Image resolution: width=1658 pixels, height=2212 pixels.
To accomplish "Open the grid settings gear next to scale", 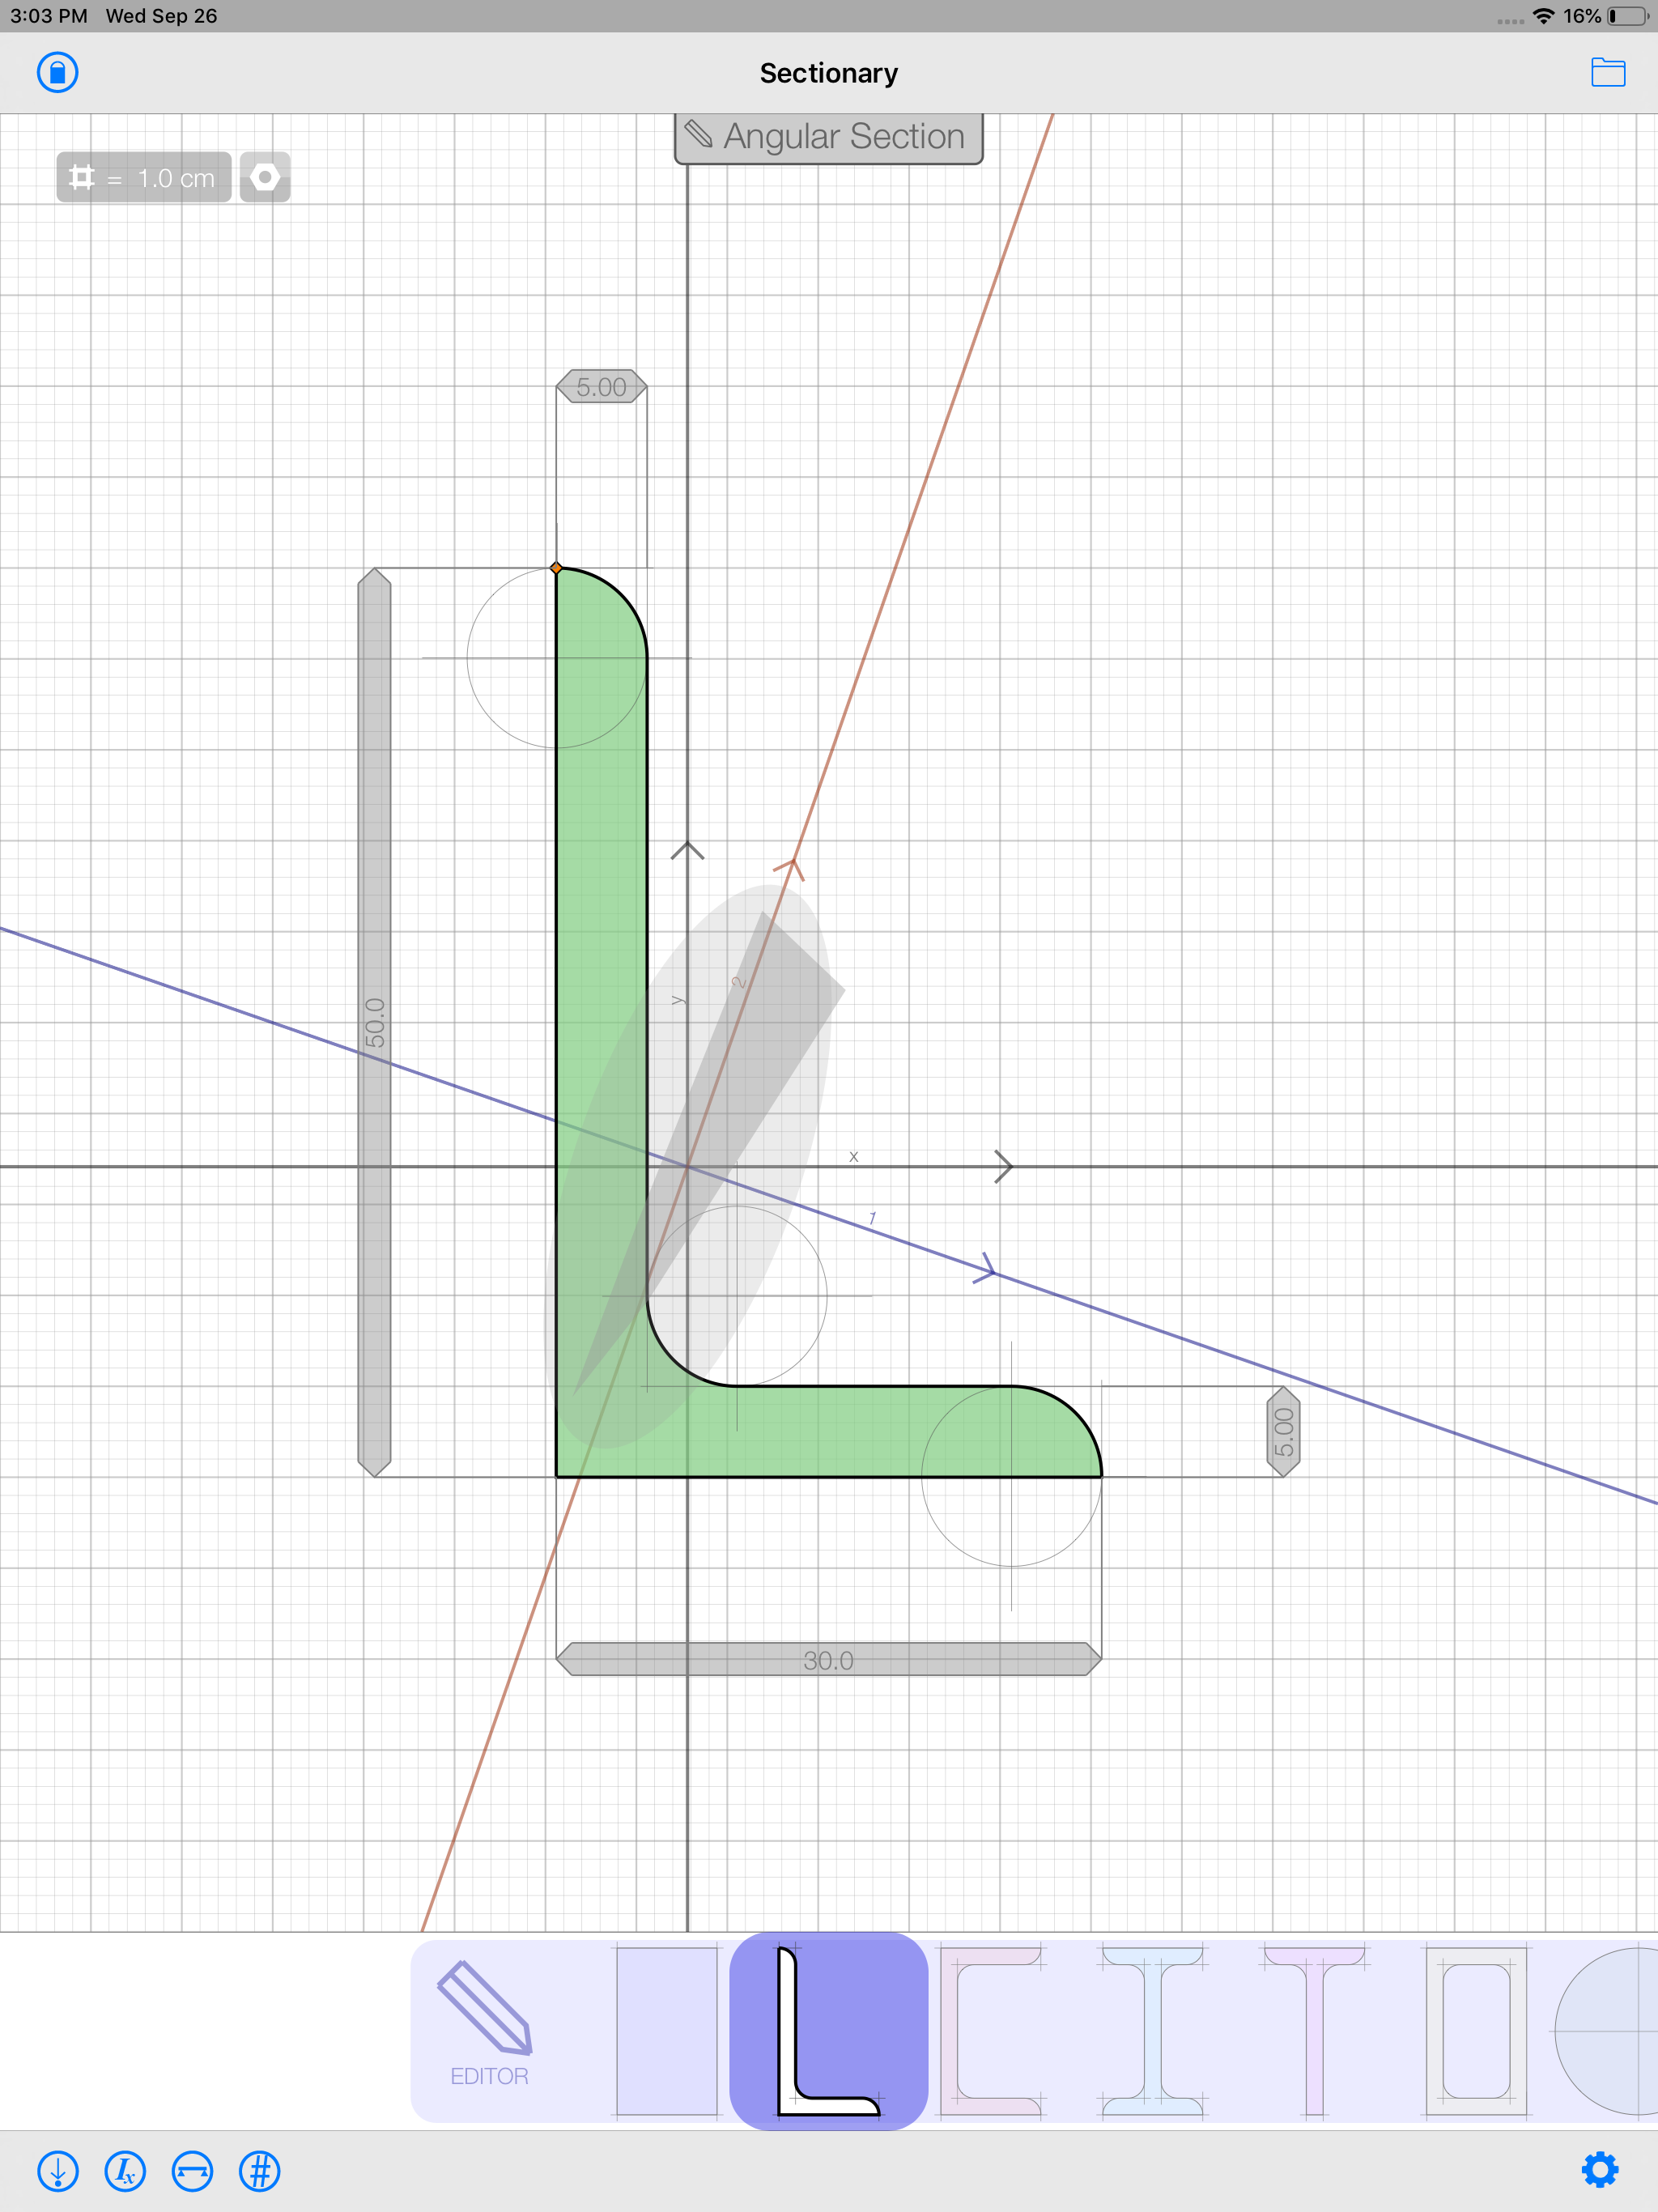I will [x=265, y=177].
